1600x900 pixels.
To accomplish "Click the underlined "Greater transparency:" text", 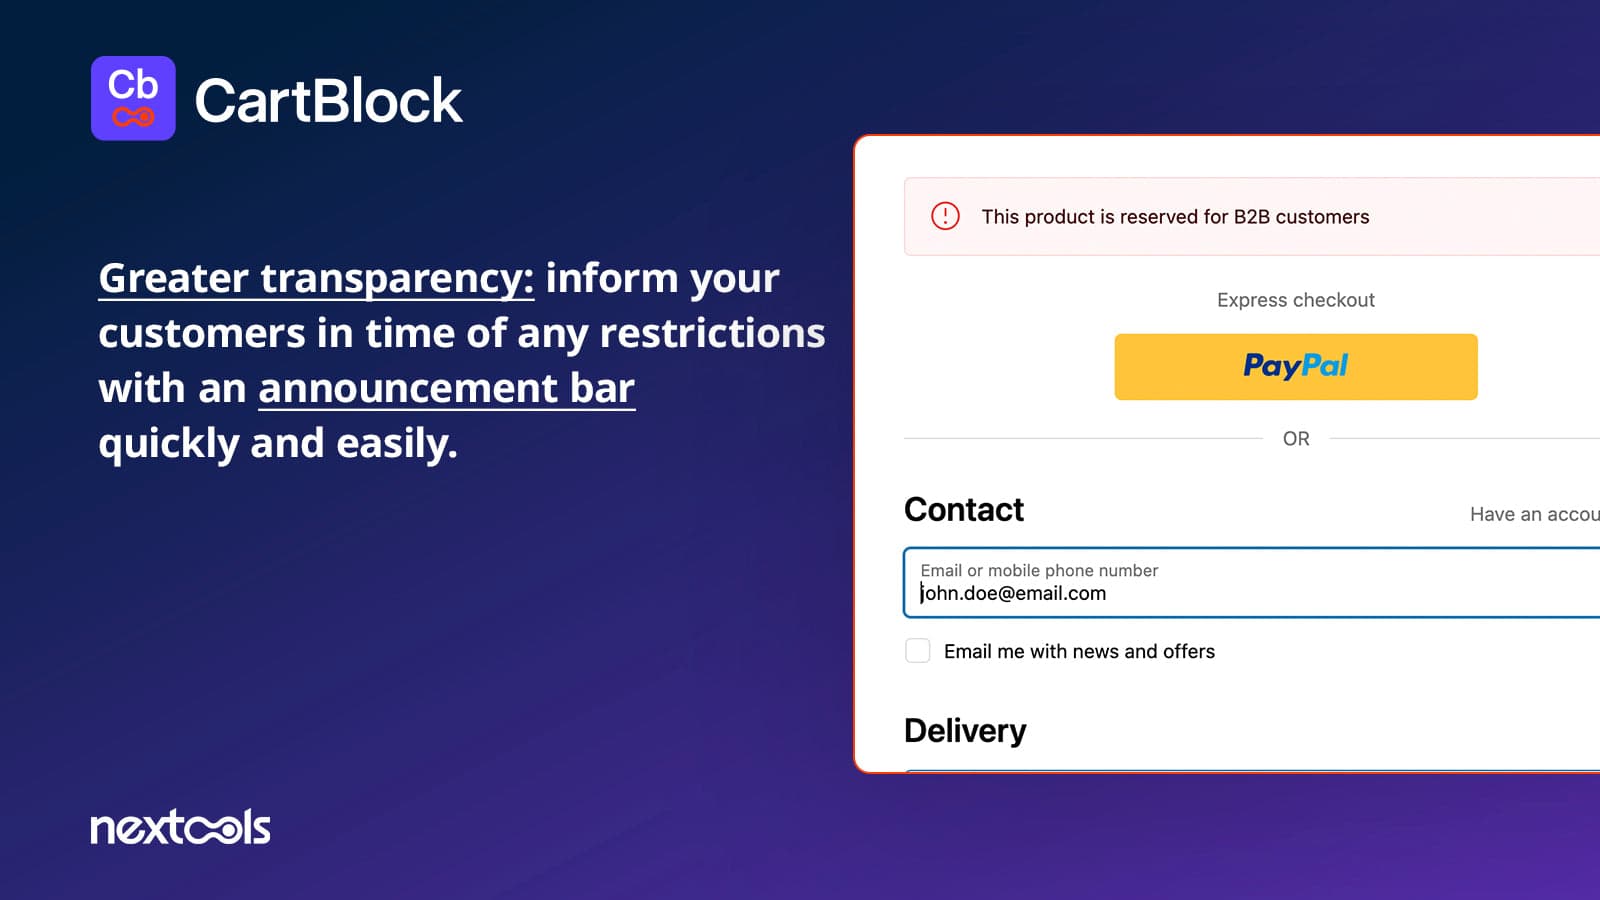I will click(x=316, y=278).
